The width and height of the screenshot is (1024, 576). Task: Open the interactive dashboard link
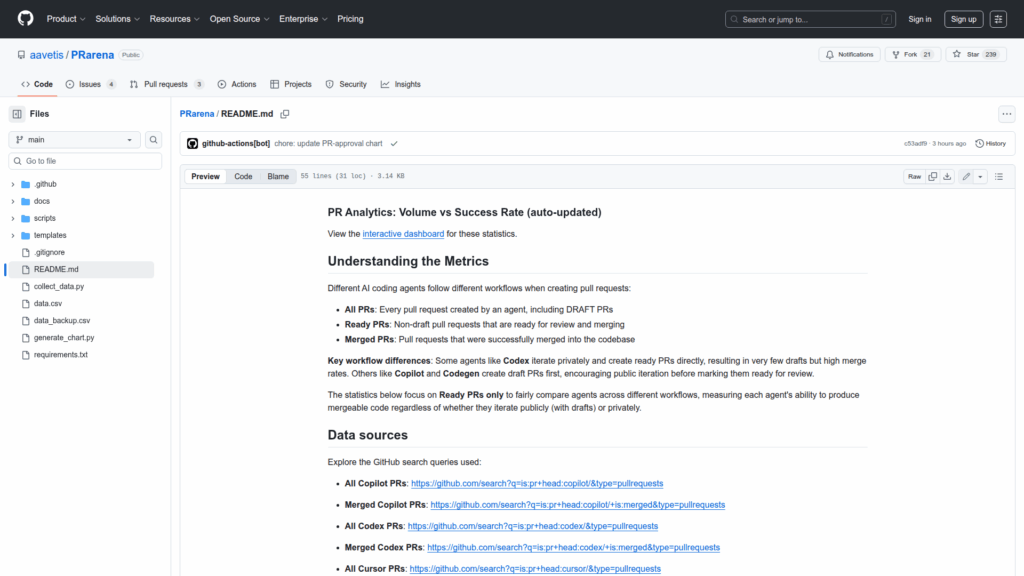(403, 234)
